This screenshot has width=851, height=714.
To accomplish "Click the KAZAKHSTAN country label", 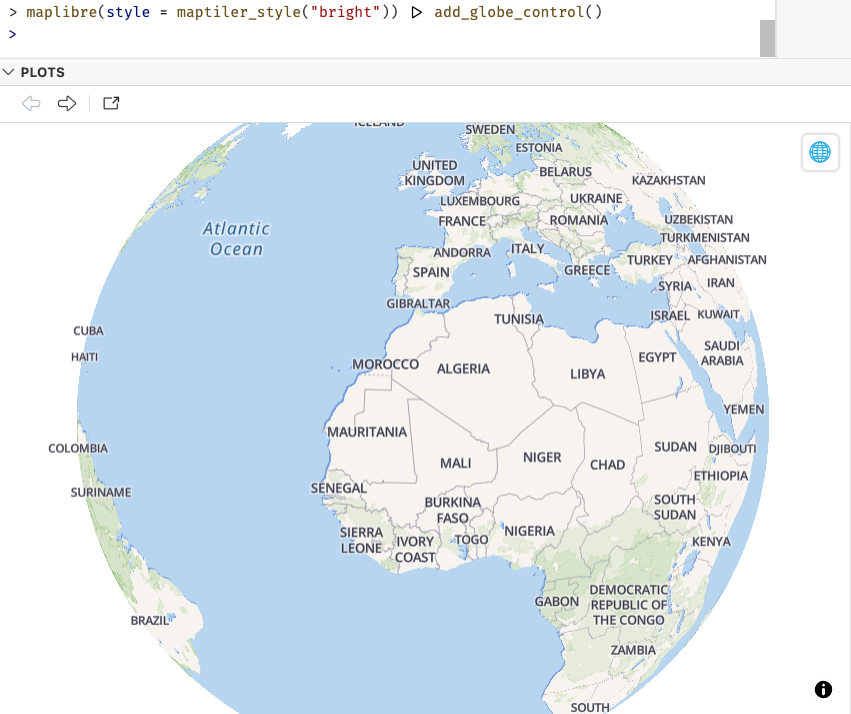I will point(669,180).
